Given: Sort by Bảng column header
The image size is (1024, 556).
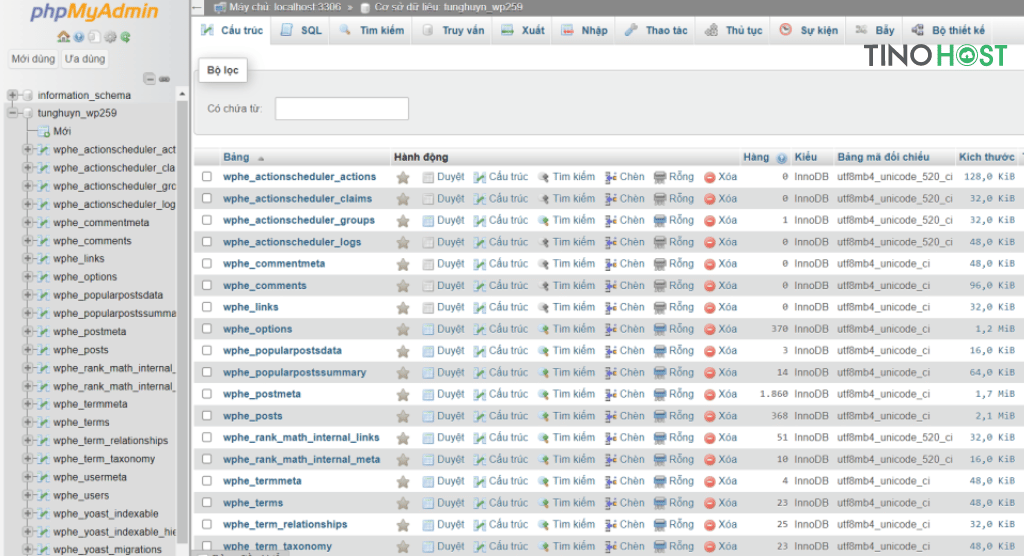Looking at the screenshot, I should click(x=236, y=157).
